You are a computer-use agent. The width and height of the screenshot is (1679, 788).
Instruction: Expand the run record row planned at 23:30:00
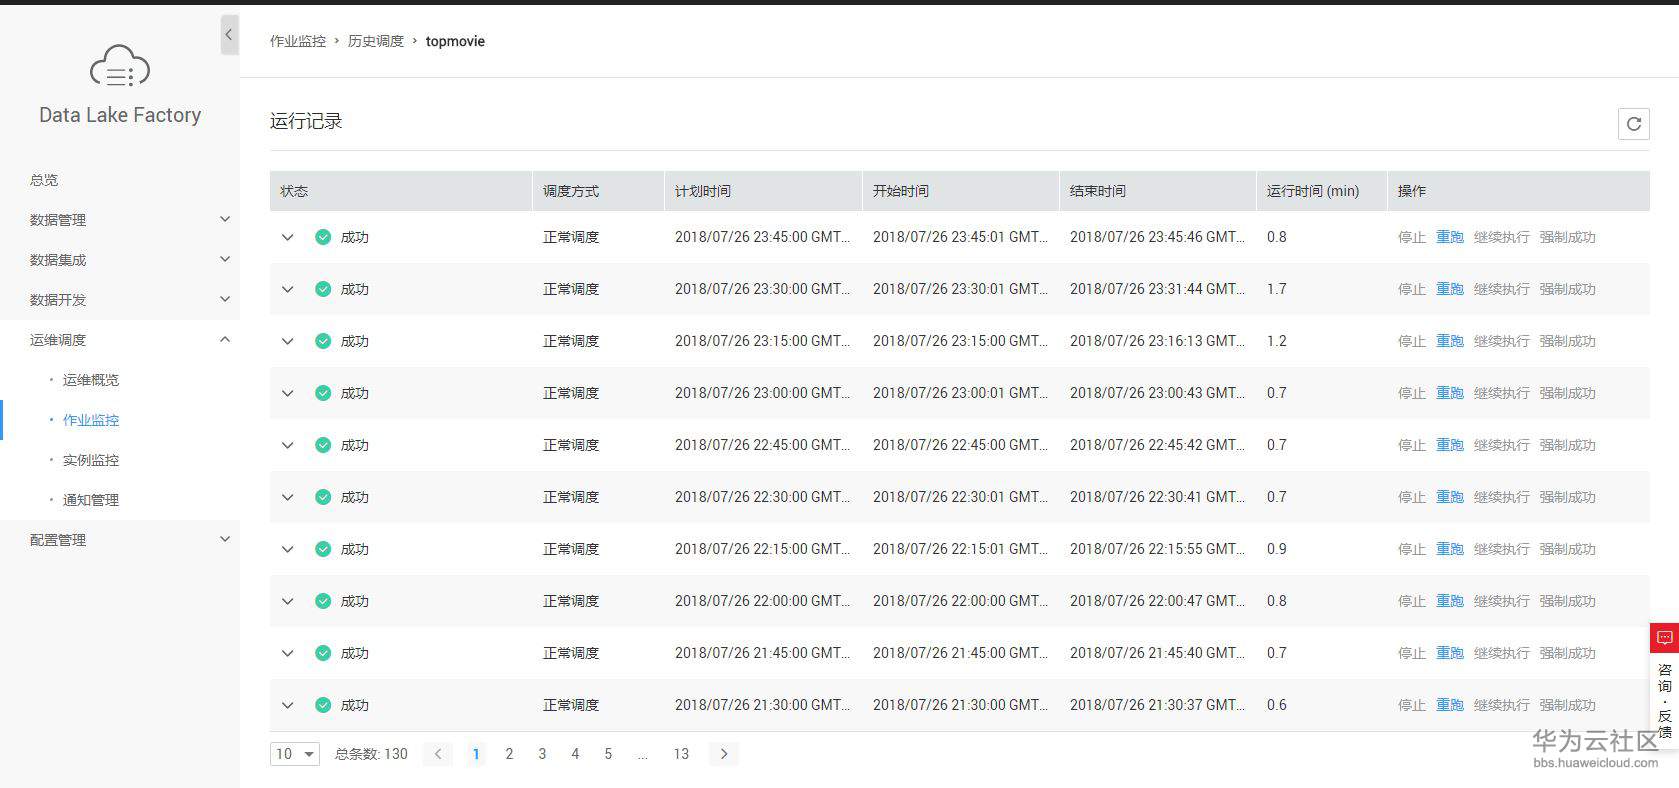point(288,289)
